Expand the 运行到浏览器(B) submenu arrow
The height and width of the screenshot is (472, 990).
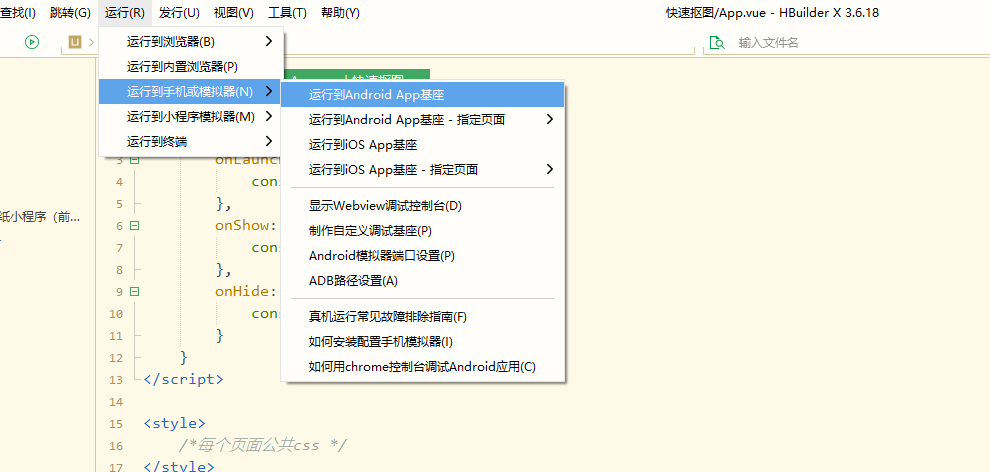pyautogui.click(x=269, y=41)
